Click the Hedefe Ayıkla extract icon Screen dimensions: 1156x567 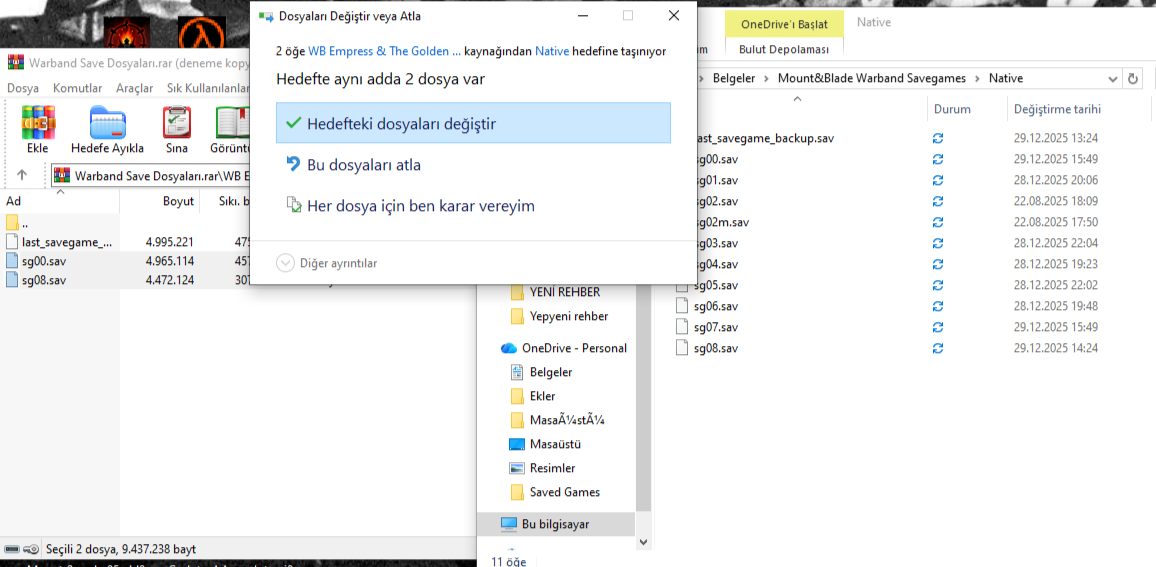coord(108,130)
